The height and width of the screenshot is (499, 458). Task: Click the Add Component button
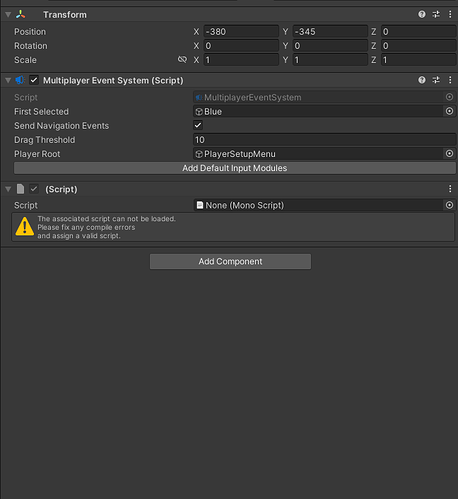tap(230, 261)
